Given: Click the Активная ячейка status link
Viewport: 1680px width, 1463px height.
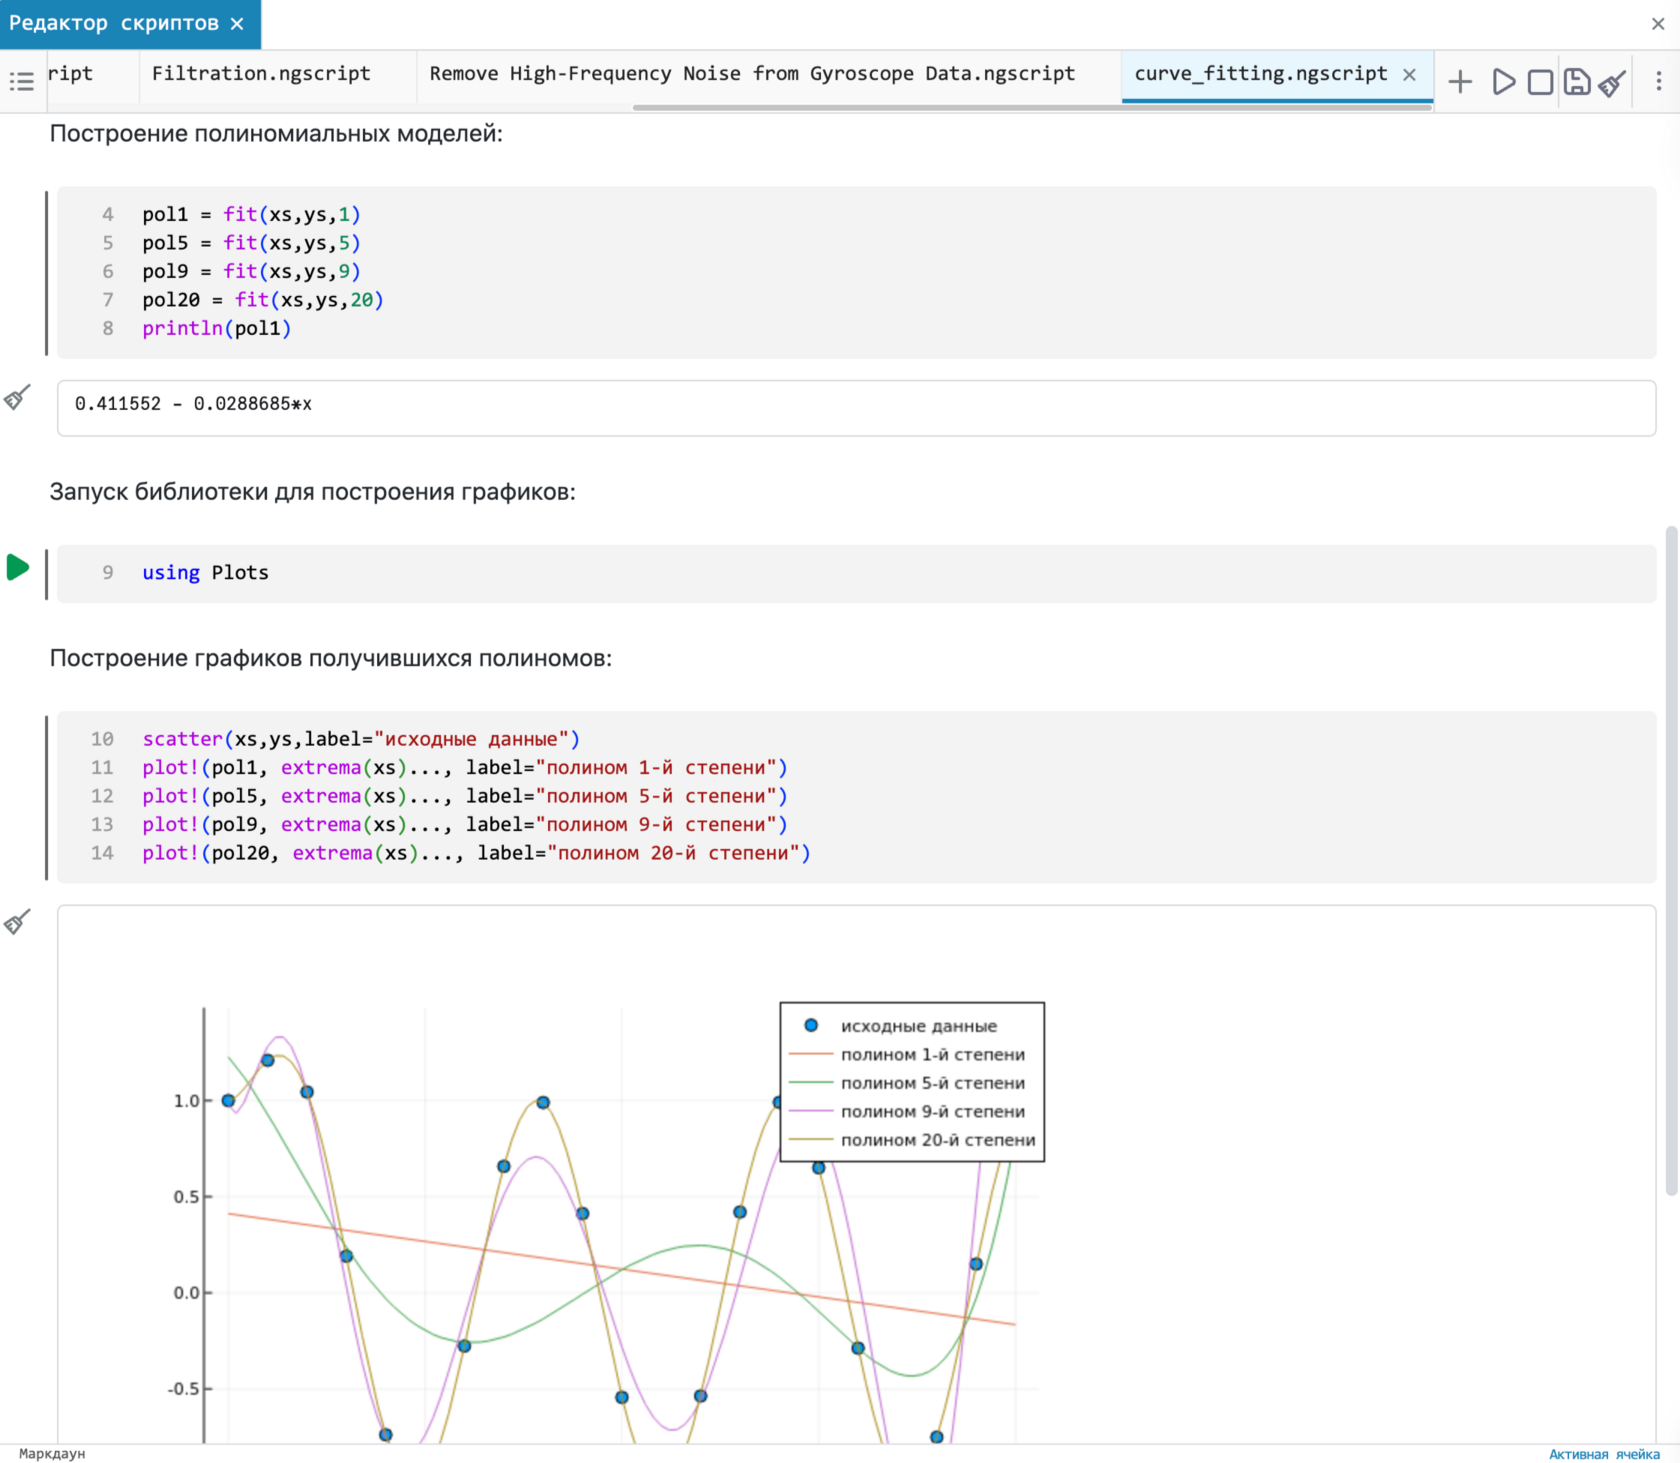Looking at the screenshot, I should [1604, 1454].
